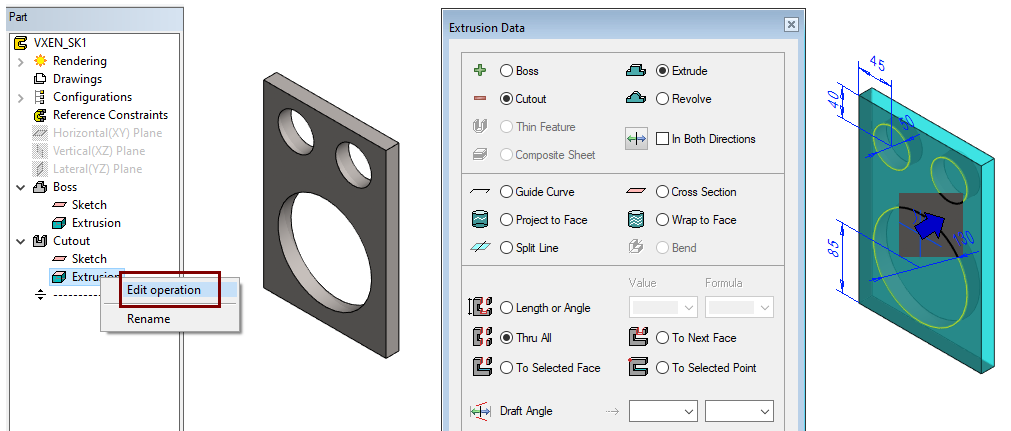The width and height of the screenshot is (1011, 431).
Task: Close the Extrusion Data dialog
Action: pos(791,25)
